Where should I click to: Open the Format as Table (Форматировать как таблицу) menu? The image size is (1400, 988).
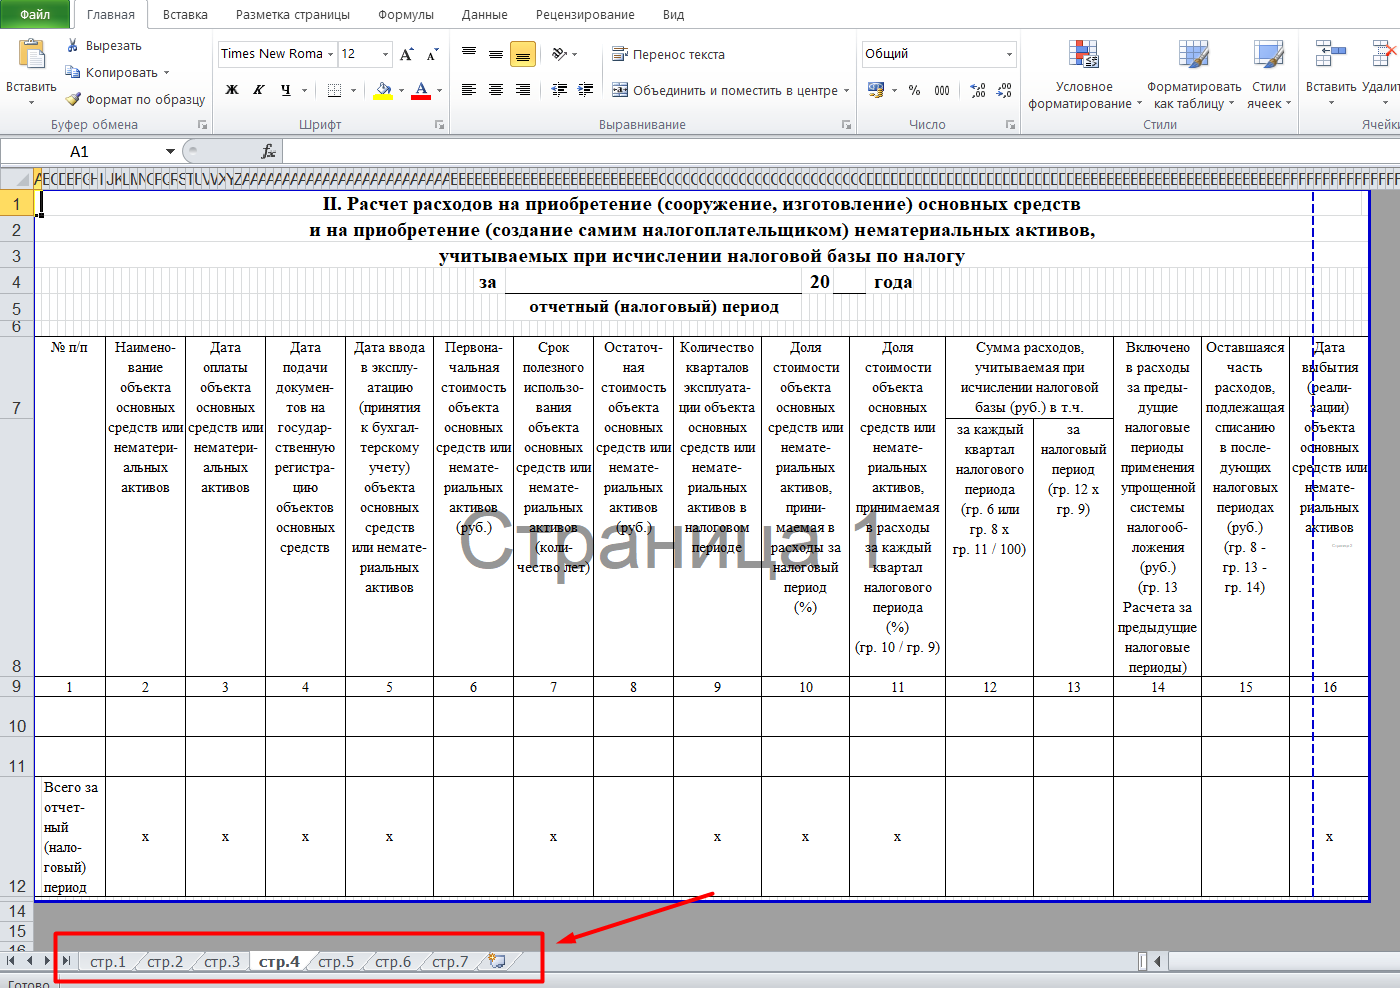1194,75
